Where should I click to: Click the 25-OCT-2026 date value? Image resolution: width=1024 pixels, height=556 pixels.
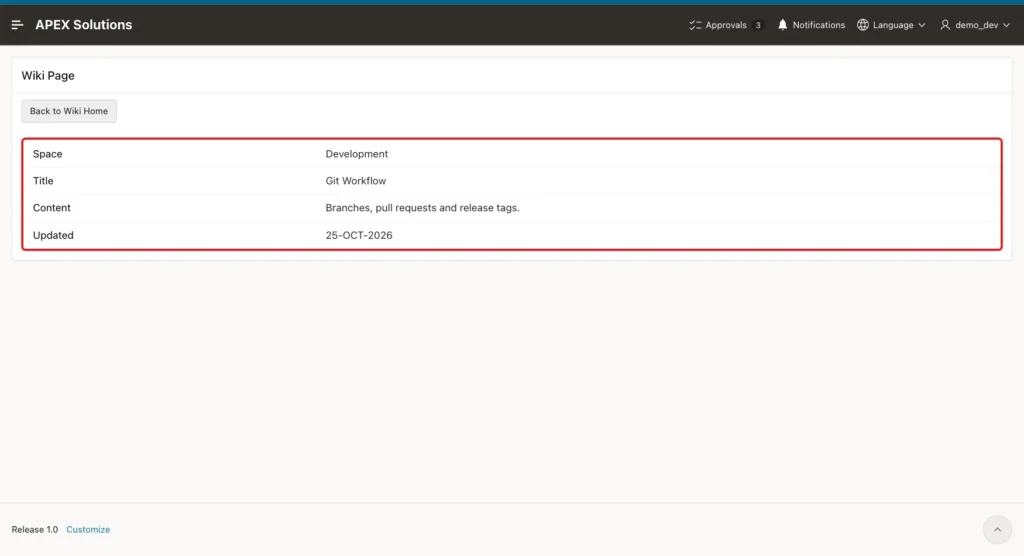point(359,235)
